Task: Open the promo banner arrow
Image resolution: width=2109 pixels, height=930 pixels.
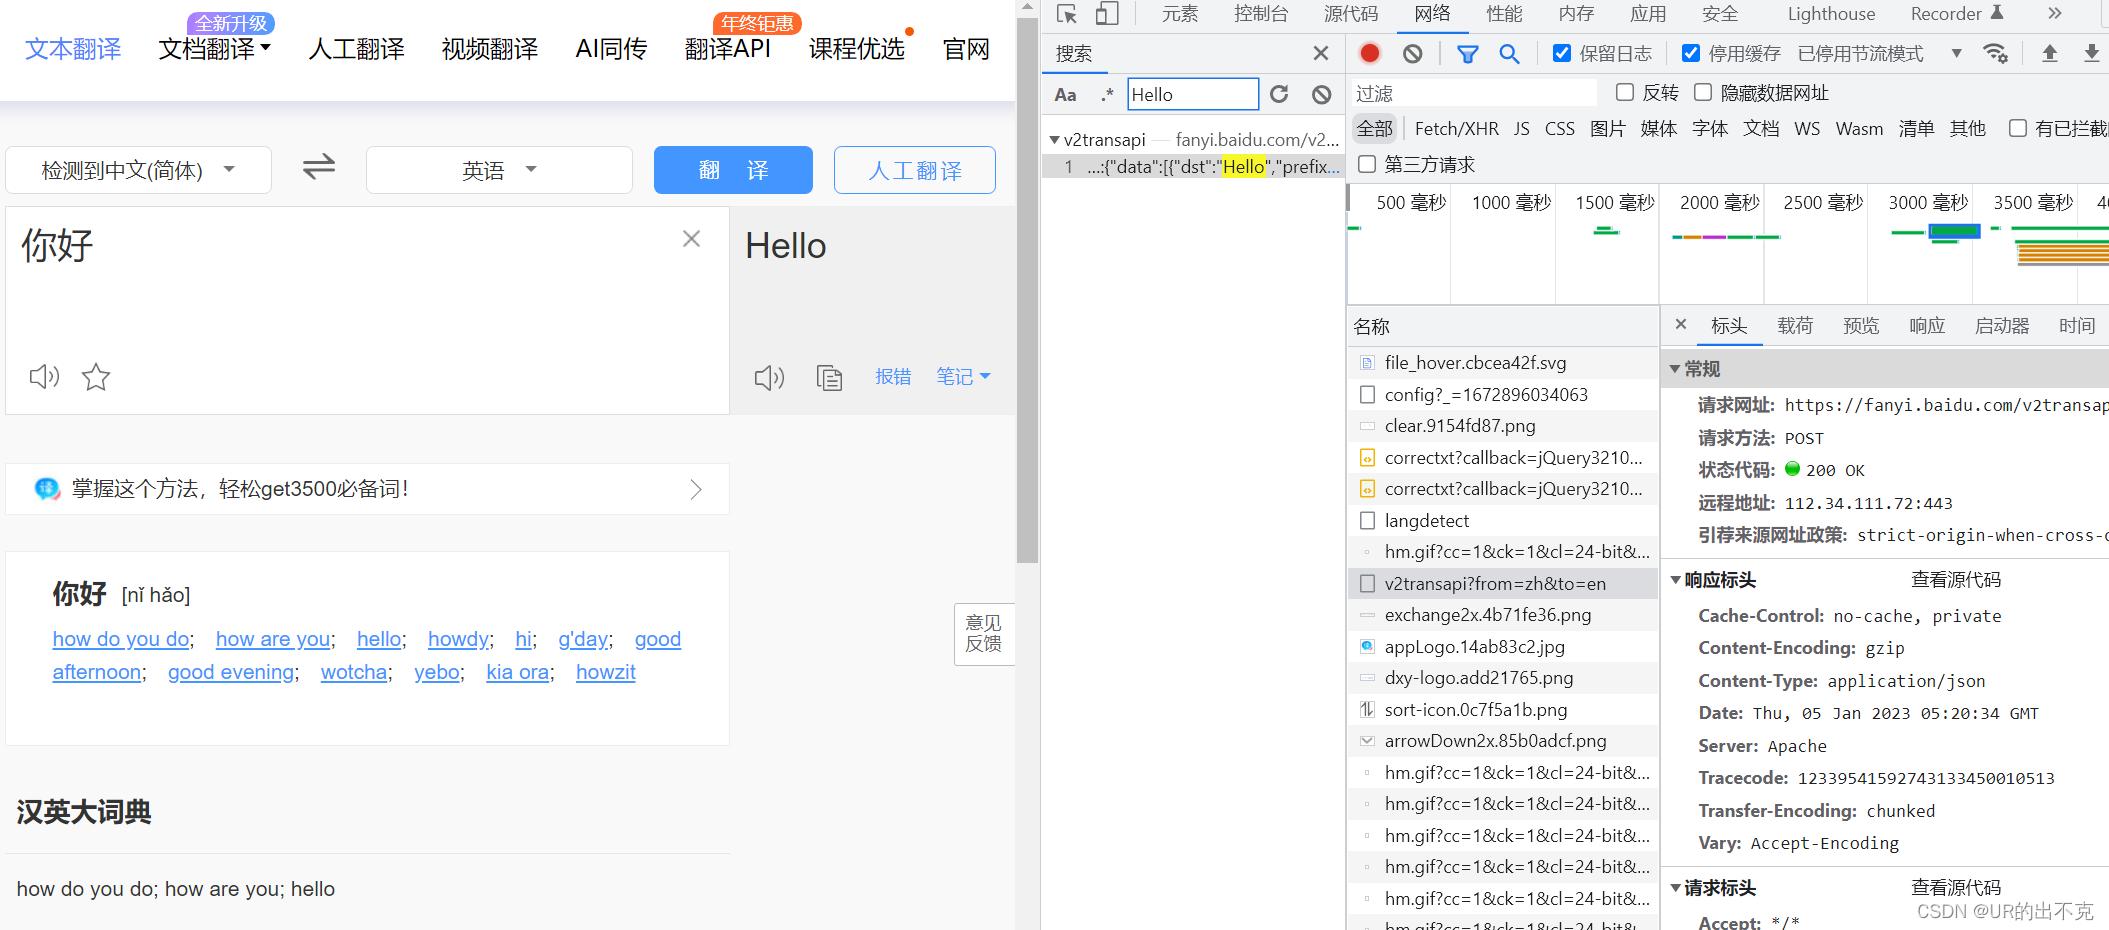Action: tap(696, 489)
